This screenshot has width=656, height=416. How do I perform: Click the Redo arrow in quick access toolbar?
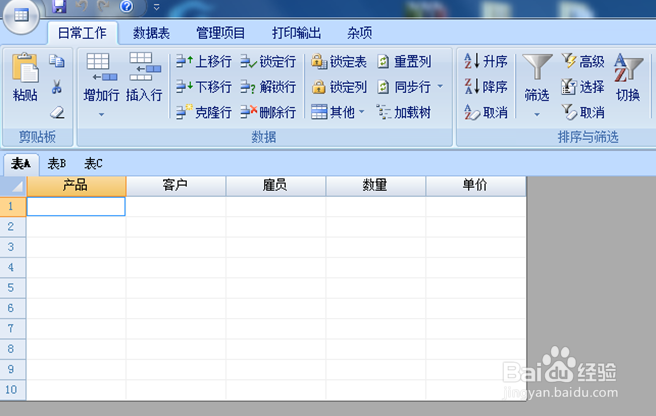[103, 6]
